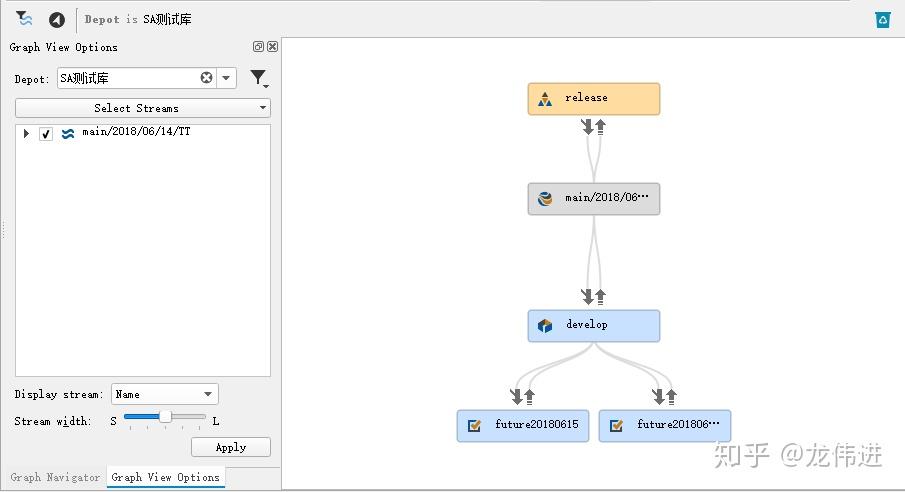Click the Depot is SA测试库 filter text
The width and height of the screenshot is (905, 492).
138,20
